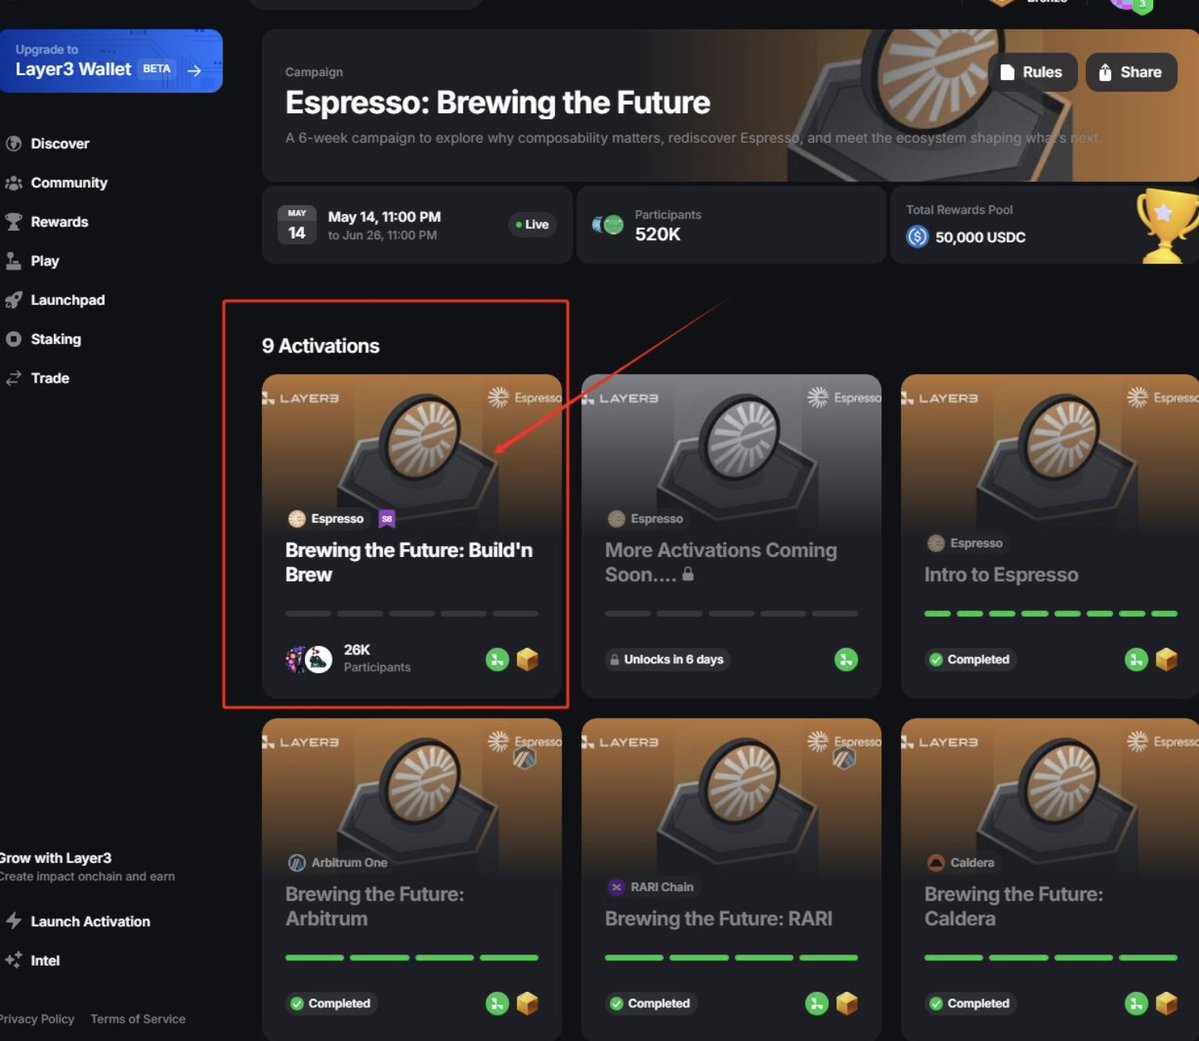This screenshot has width=1199, height=1041.
Task: Click the Arbitrum One chain icon
Action: tap(297, 863)
